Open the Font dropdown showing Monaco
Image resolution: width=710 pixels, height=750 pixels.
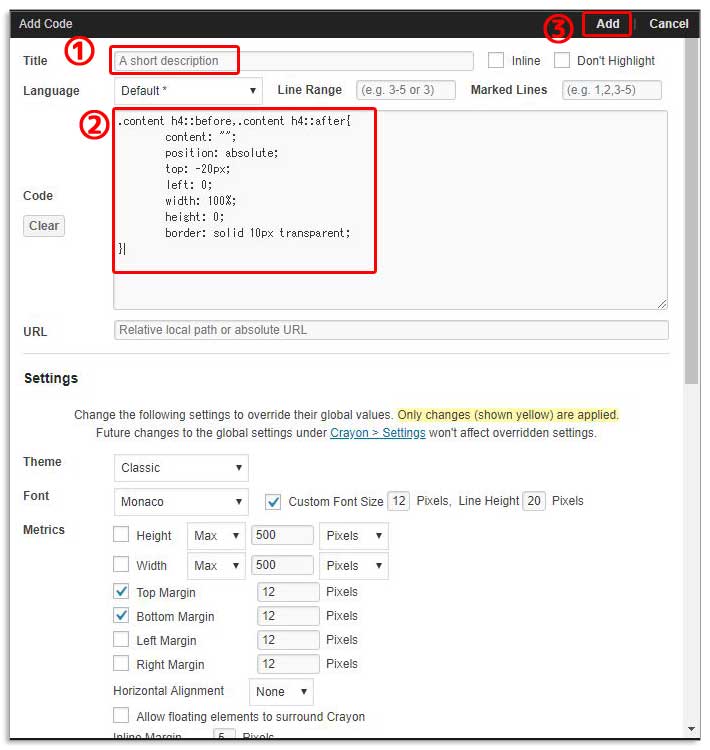(x=181, y=501)
